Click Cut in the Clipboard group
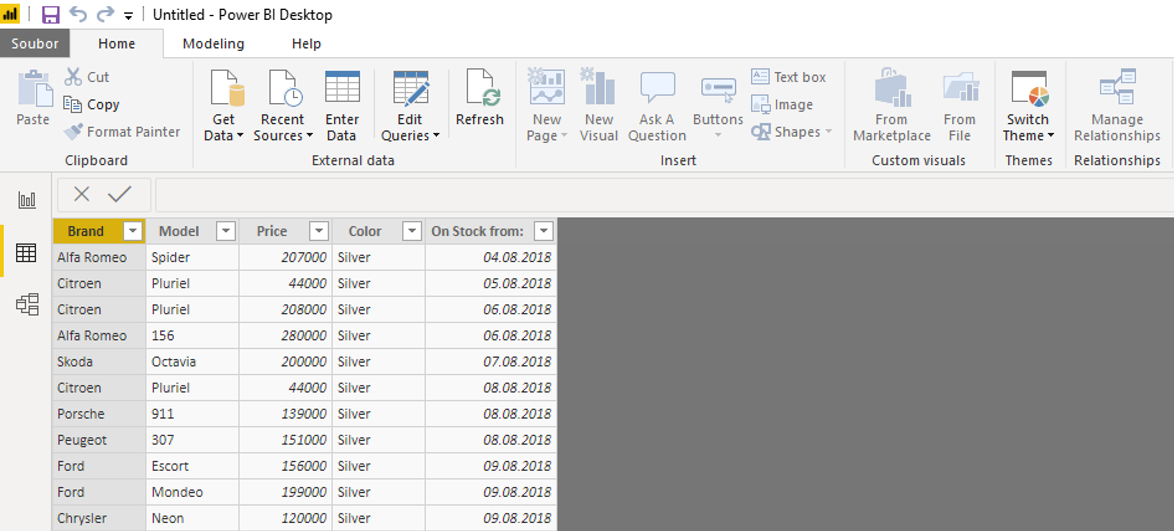The image size is (1174, 531). [87, 76]
